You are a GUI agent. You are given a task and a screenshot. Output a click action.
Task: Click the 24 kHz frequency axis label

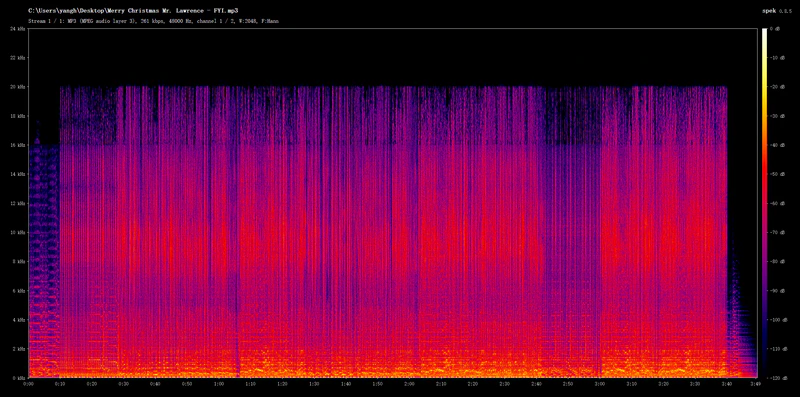point(17,29)
